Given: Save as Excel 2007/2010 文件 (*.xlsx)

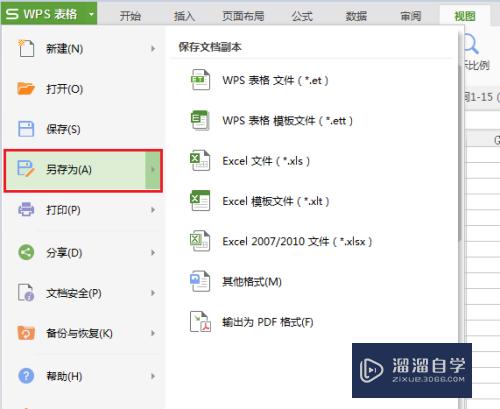Looking at the screenshot, I should coord(297,241).
